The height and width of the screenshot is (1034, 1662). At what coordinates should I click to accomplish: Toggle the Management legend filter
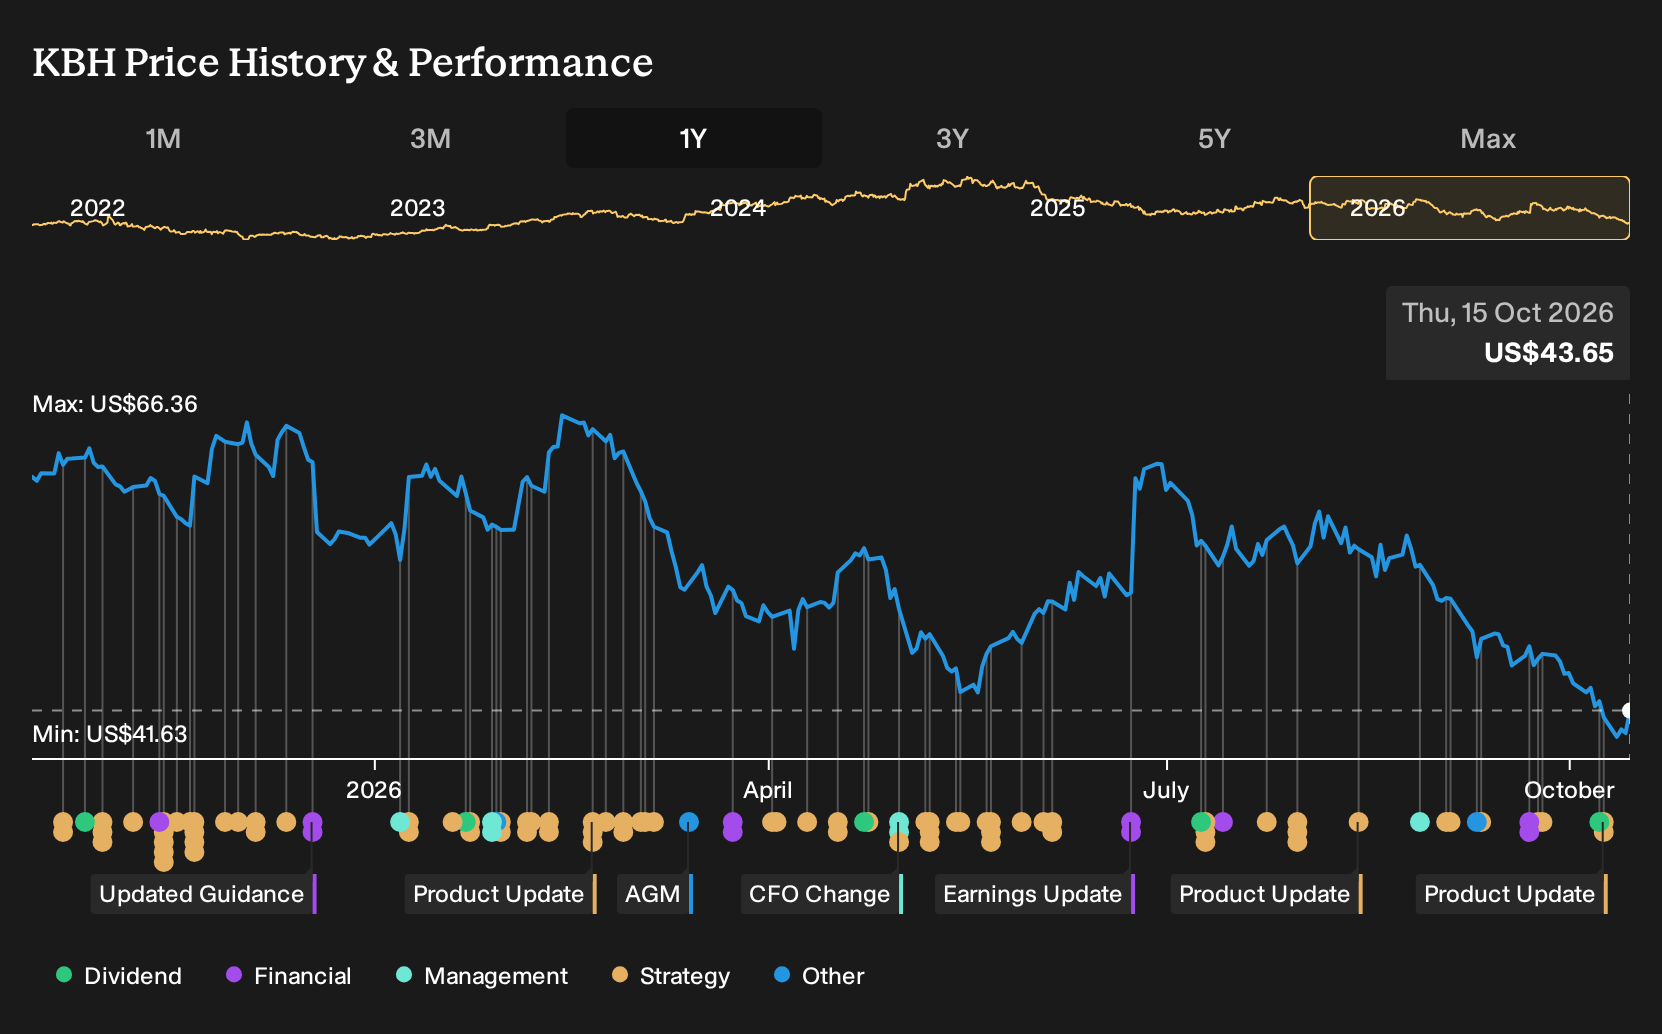tap(482, 976)
